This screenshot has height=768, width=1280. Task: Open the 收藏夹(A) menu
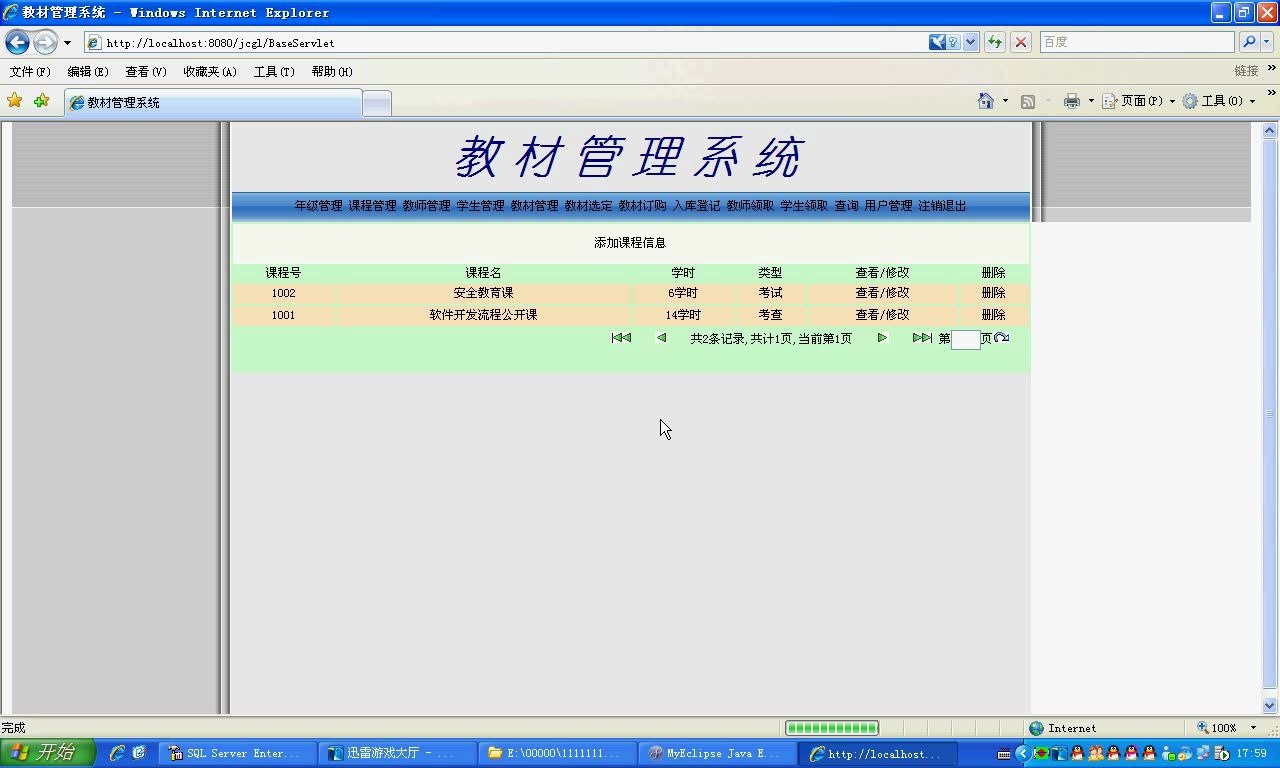pyautogui.click(x=210, y=72)
